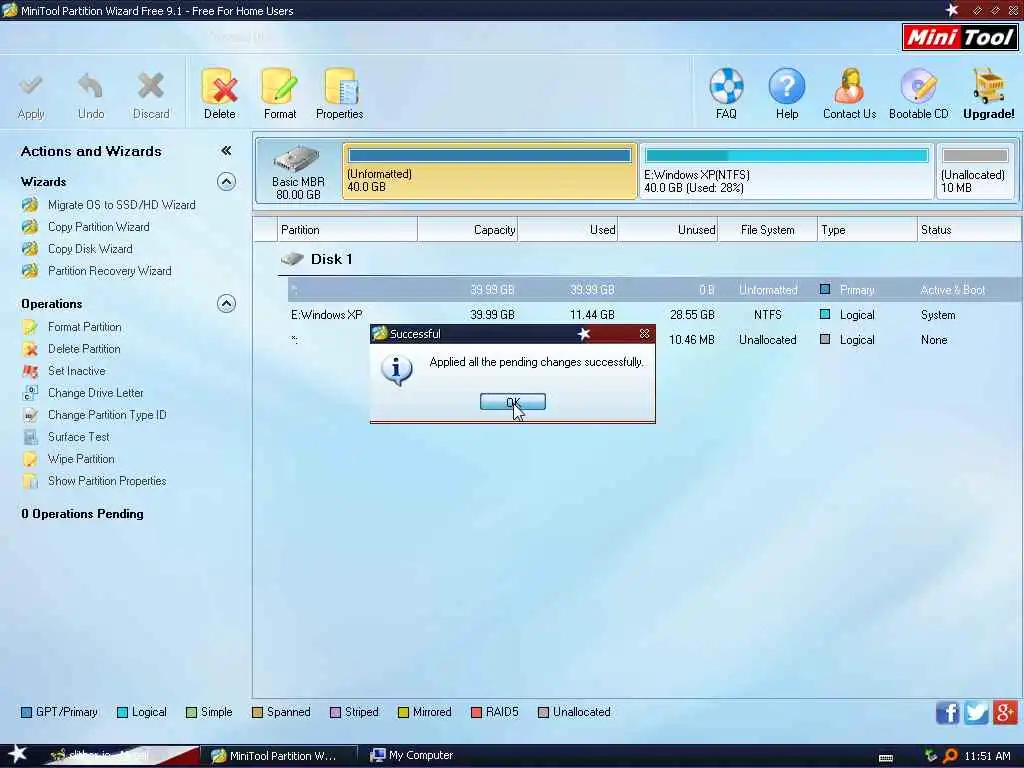1024x768 pixels.
Task: Open the Partition Recovery Wizard
Action: [110, 271]
